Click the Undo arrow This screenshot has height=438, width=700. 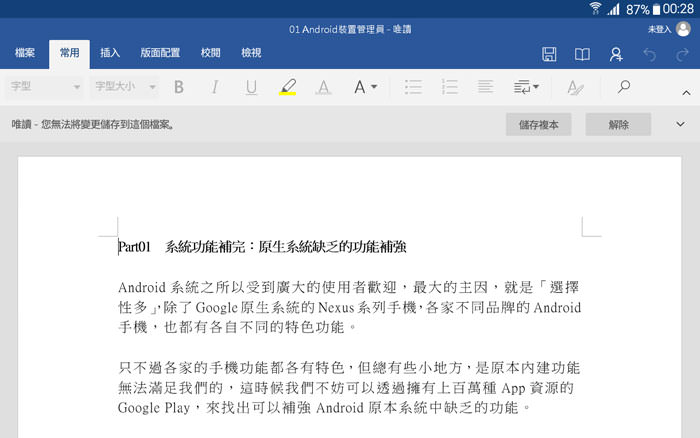[650, 54]
